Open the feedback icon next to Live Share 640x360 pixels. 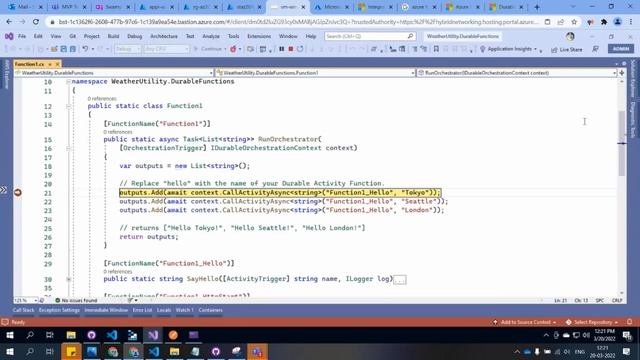tap(596, 49)
